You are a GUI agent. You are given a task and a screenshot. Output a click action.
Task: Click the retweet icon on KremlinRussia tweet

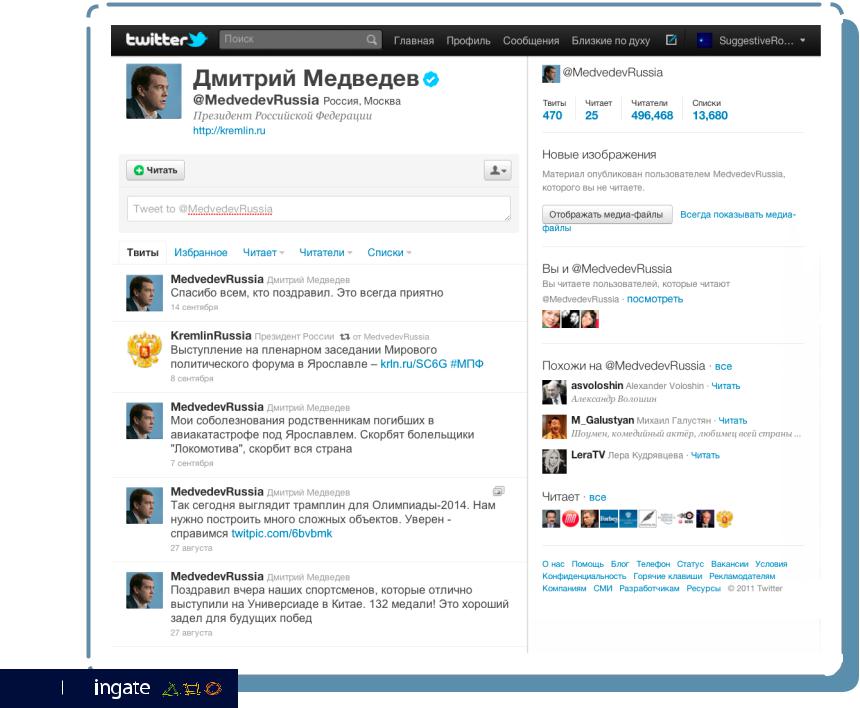pos(344,337)
